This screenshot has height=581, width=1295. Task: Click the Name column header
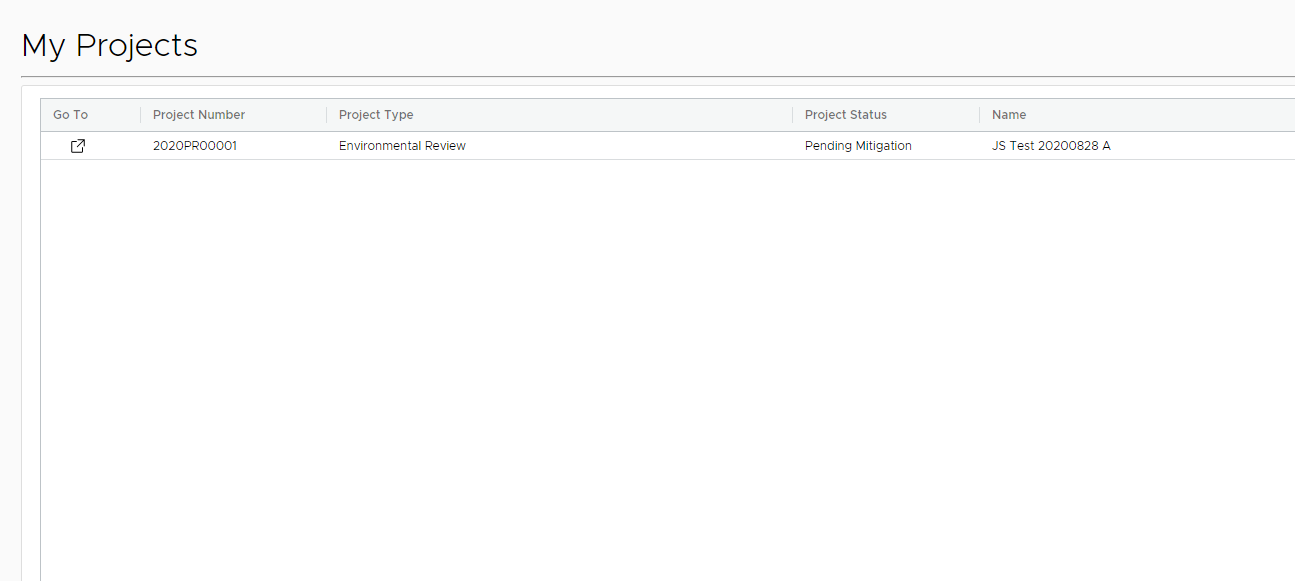[x=1009, y=115]
